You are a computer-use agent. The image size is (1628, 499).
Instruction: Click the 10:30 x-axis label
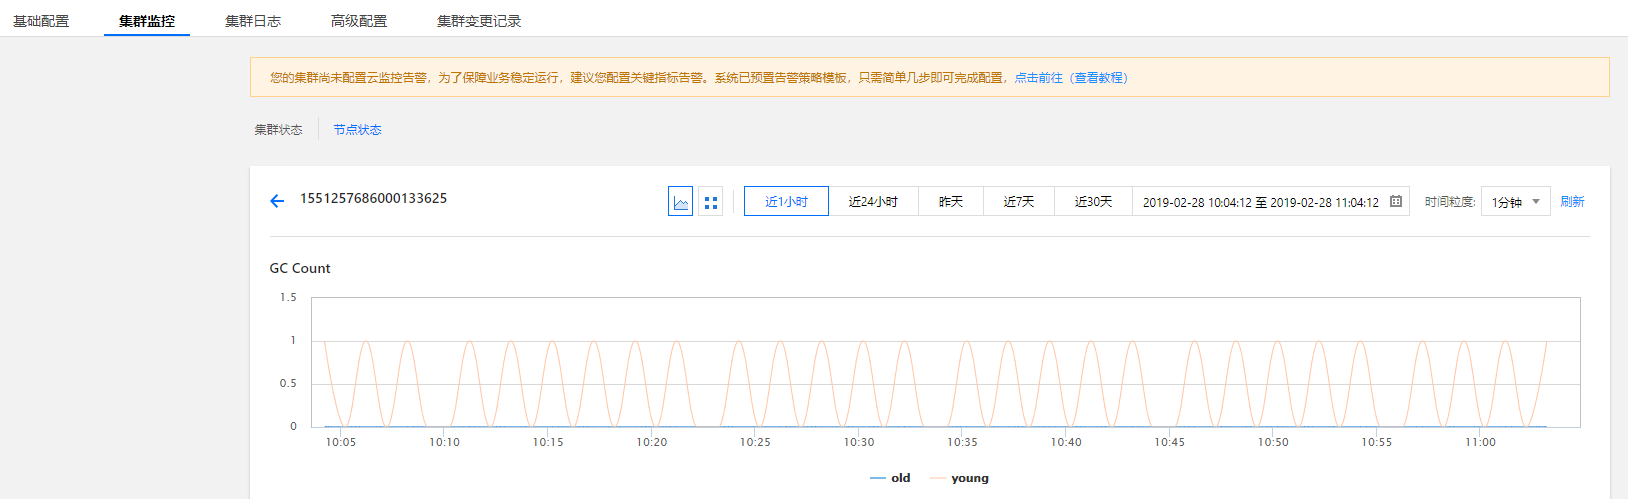click(x=859, y=442)
